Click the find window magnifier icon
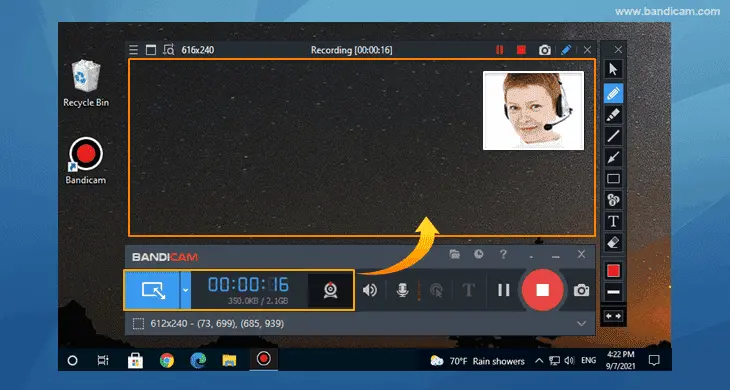Image resolution: width=730 pixels, height=390 pixels. pos(169,50)
